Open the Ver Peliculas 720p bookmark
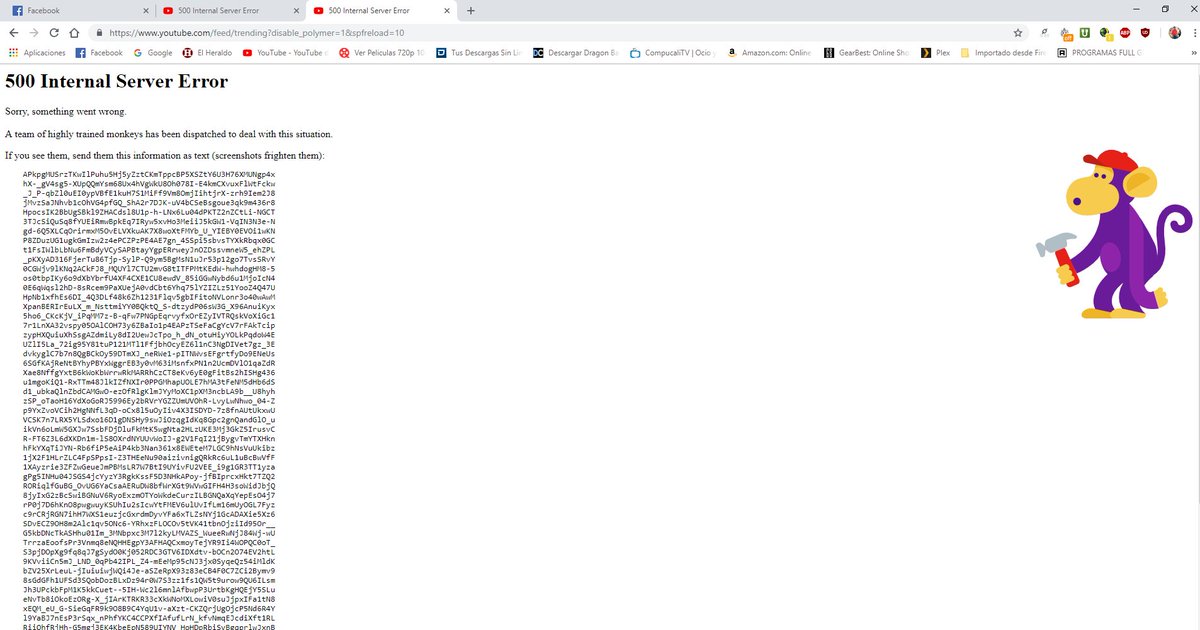The image size is (1200, 630). pos(382,53)
